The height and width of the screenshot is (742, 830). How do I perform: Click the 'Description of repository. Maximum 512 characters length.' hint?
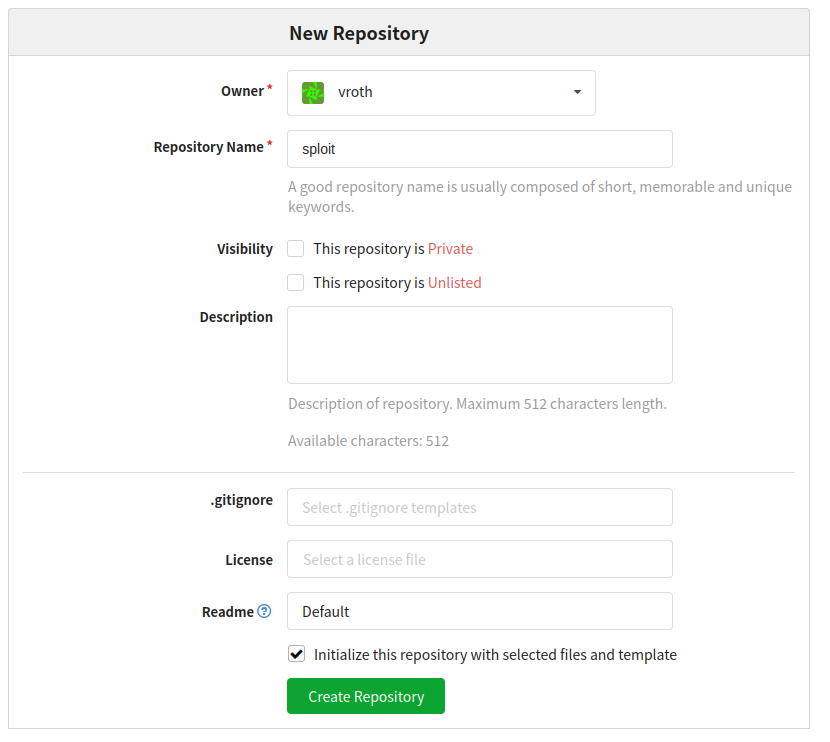477,404
